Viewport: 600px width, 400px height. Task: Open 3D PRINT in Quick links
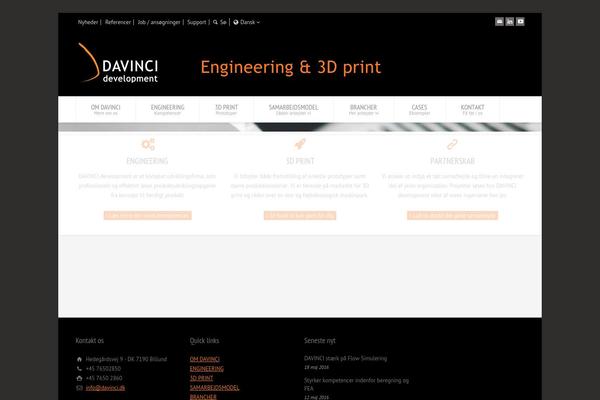[201, 378]
